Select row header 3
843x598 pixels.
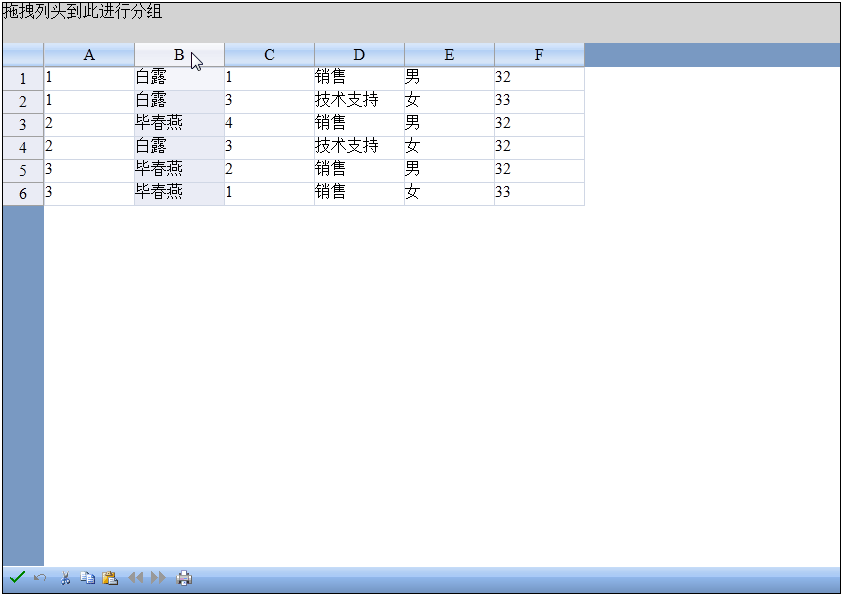point(23,125)
